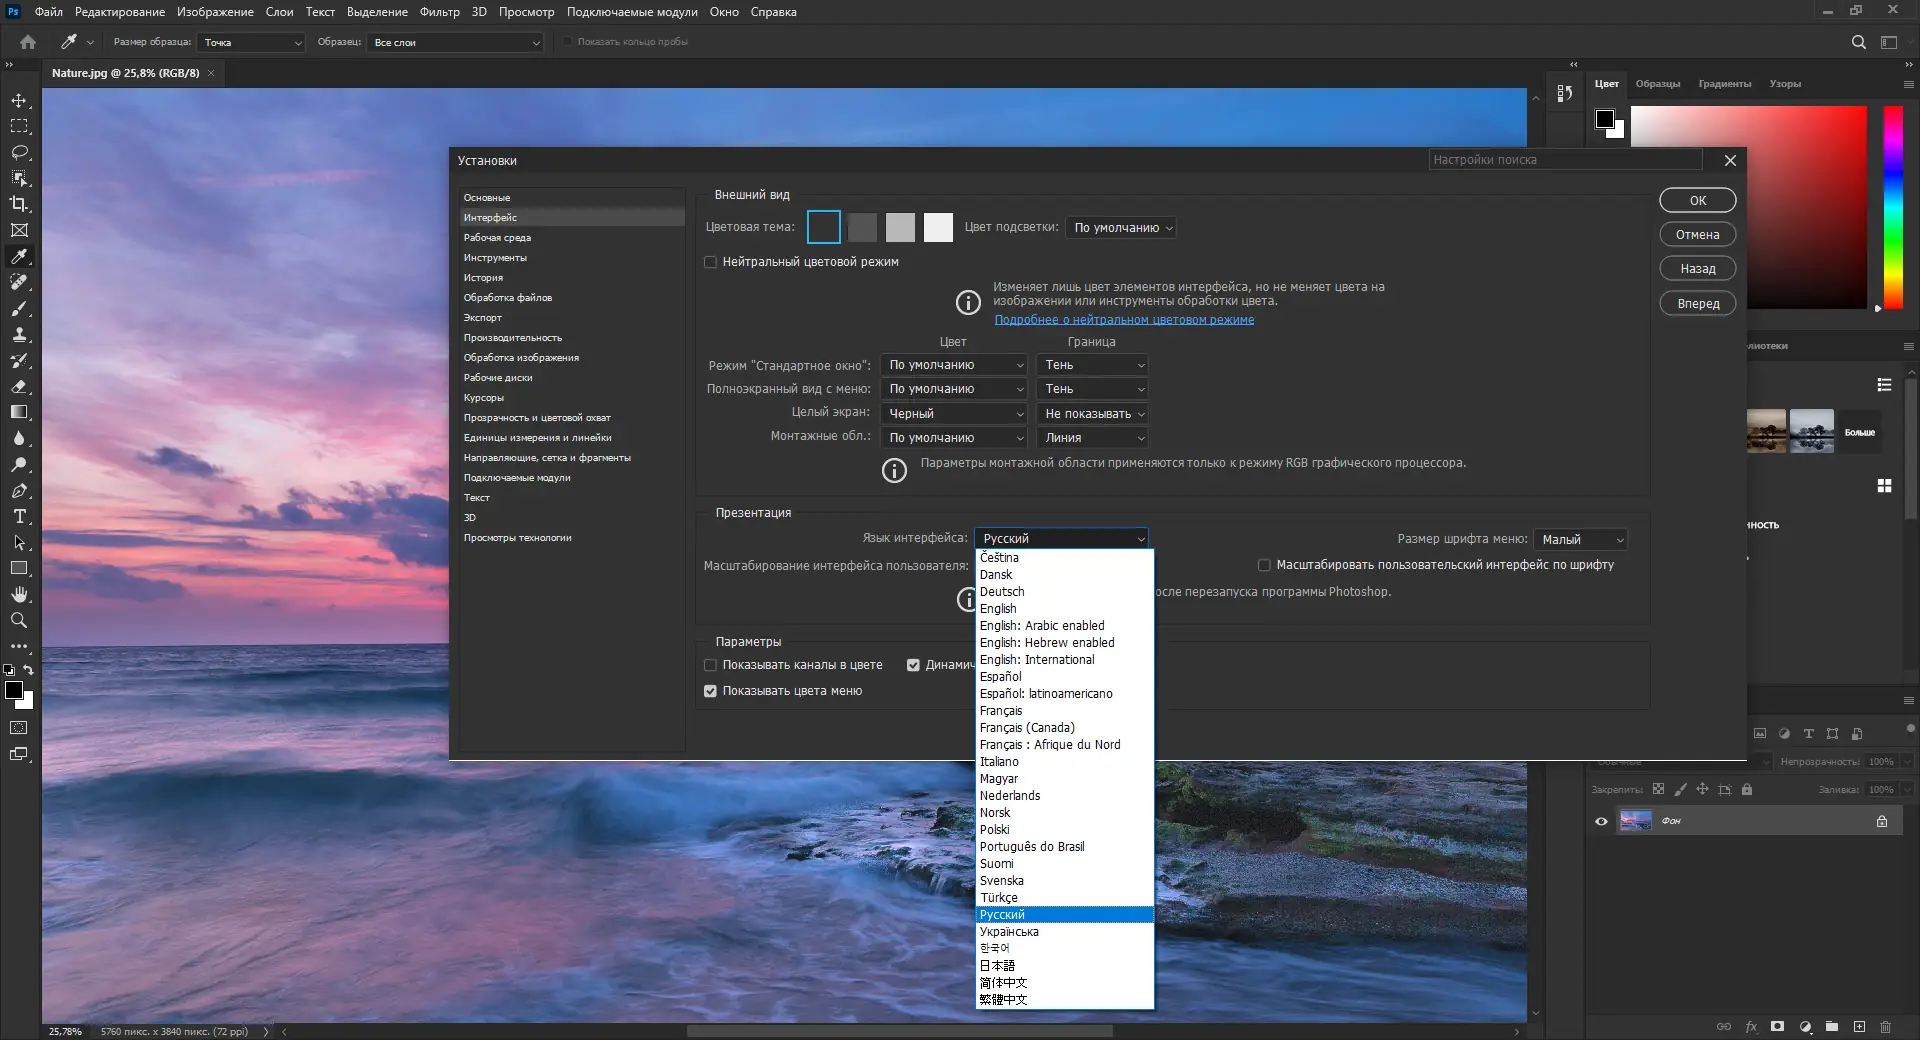This screenshot has height=1040, width=1920.
Task: Confirm settings with the OK button
Action: pyautogui.click(x=1697, y=201)
